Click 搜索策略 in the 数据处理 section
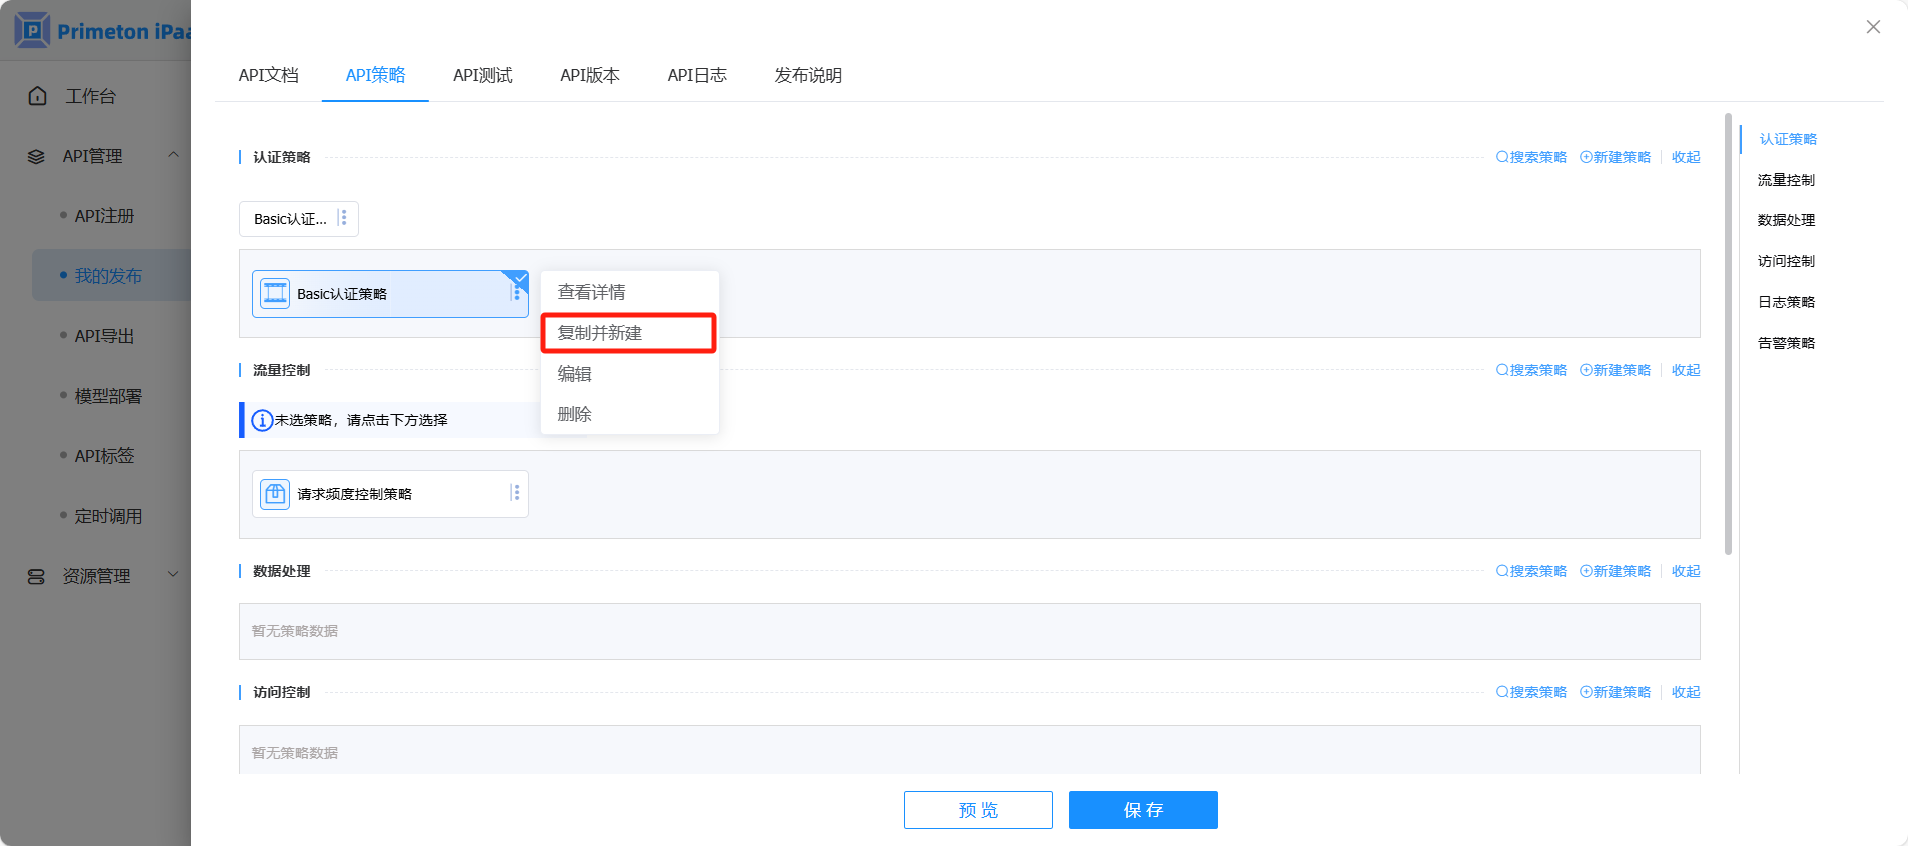This screenshot has height=846, width=1908. tap(1531, 571)
